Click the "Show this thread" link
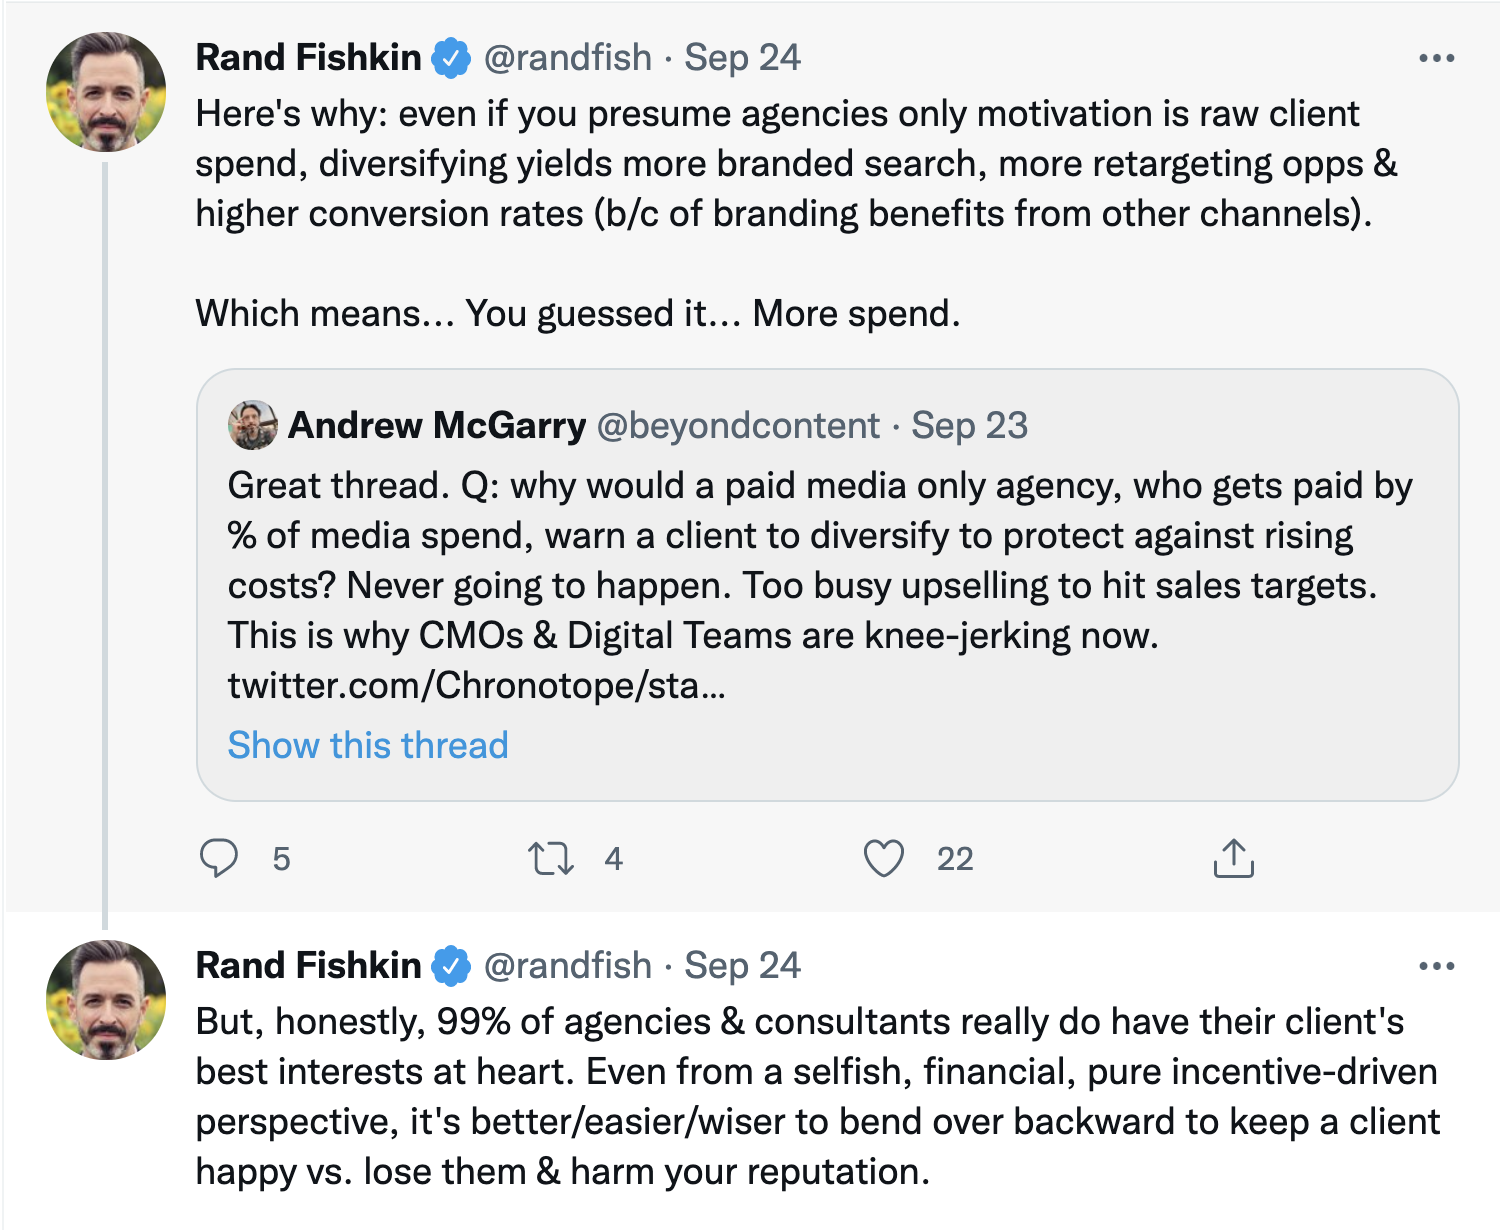This screenshot has width=1500, height=1230. tap(368, 745)
